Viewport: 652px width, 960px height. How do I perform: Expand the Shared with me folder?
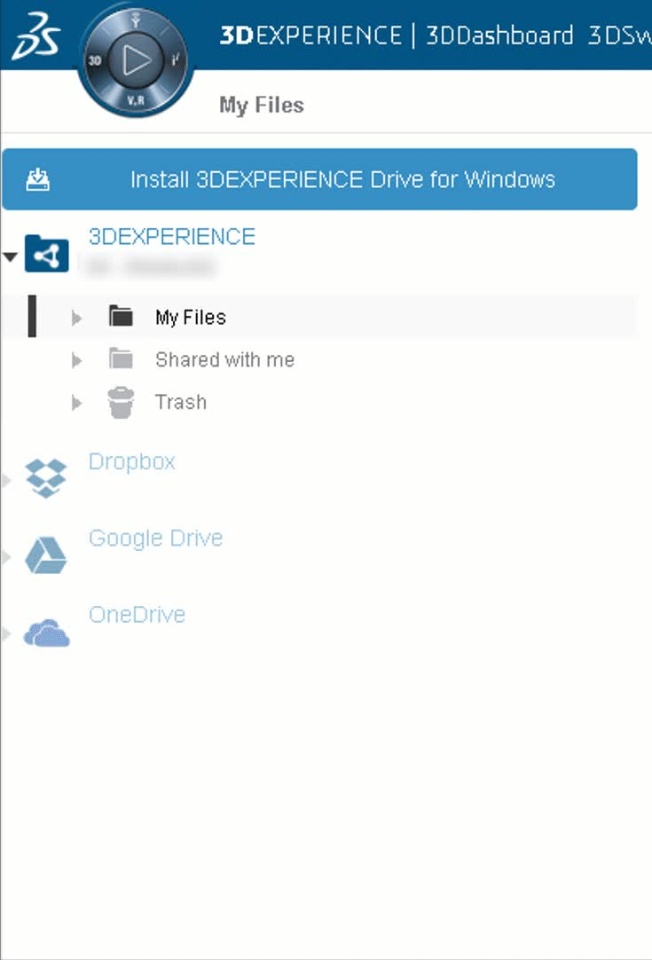77,360
